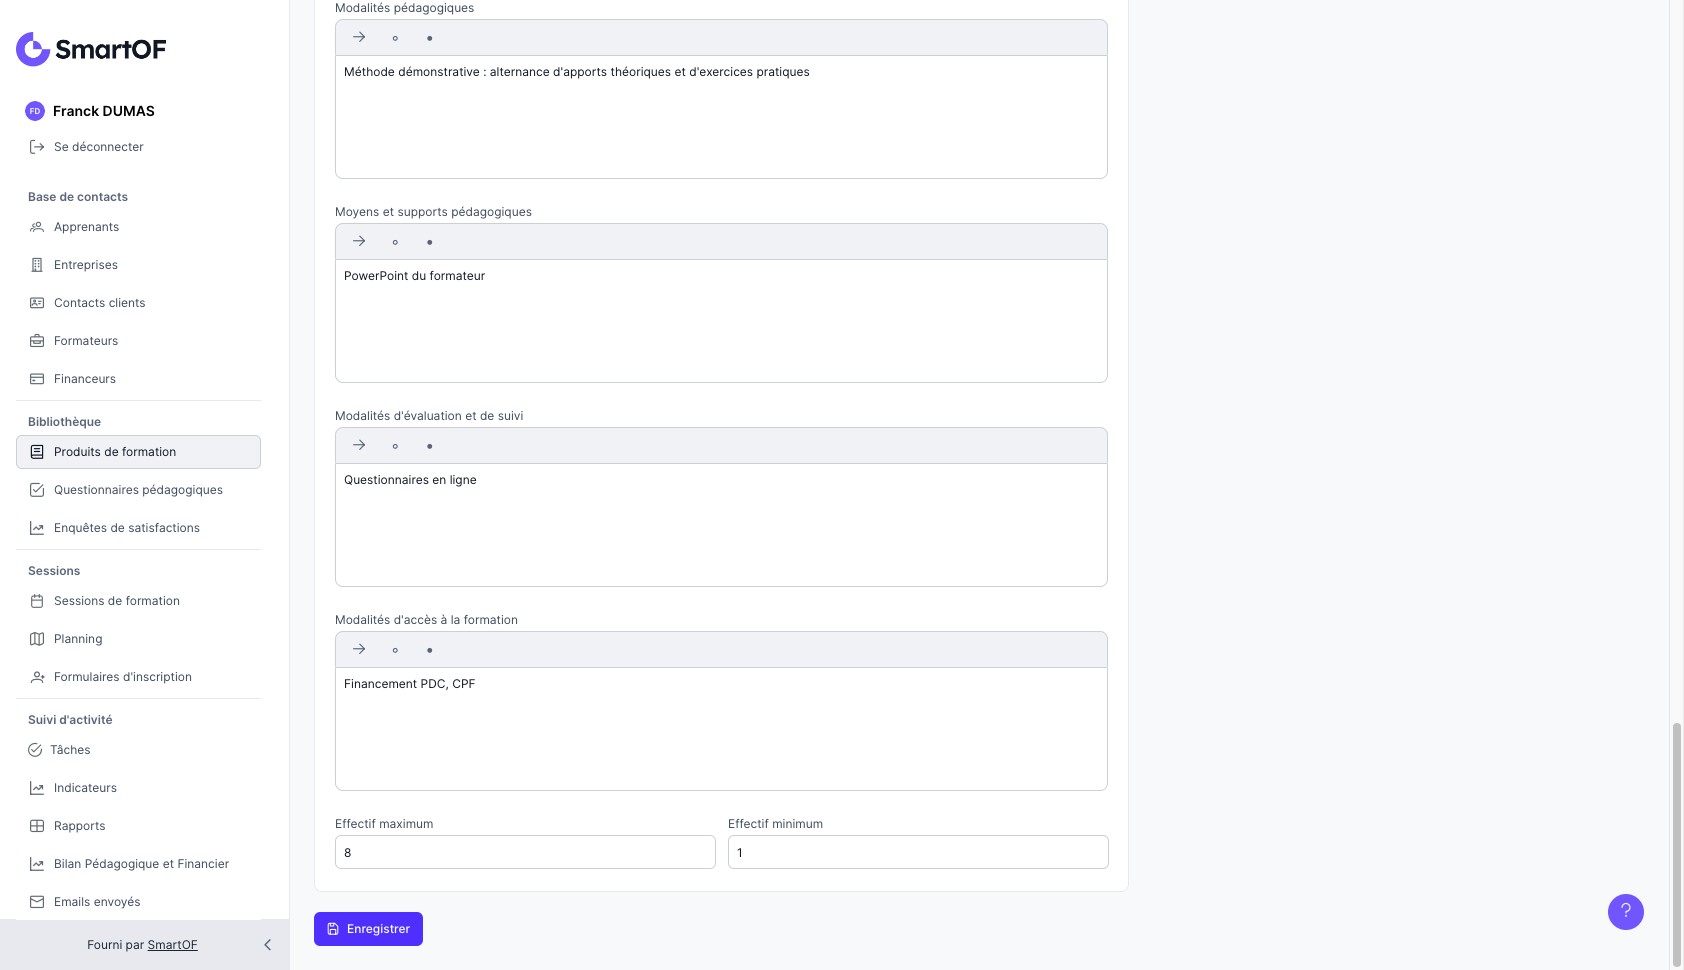Collapse the sidebar with the chevron
This screenshot has width=1684, height=970.
pos(267,945)
